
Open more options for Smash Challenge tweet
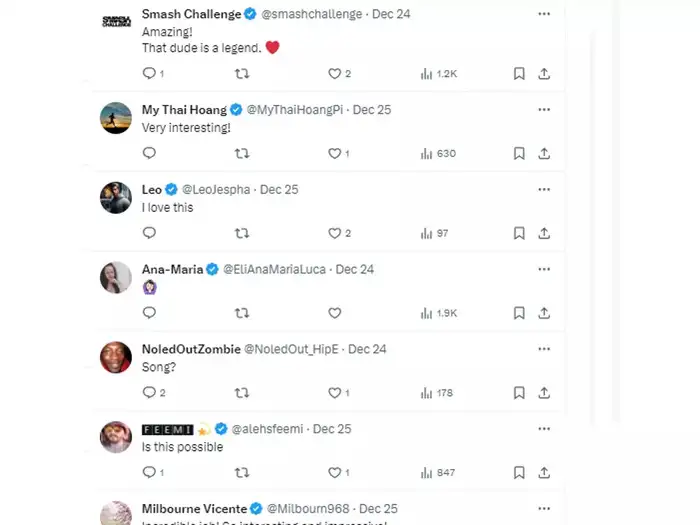[543, 14]
